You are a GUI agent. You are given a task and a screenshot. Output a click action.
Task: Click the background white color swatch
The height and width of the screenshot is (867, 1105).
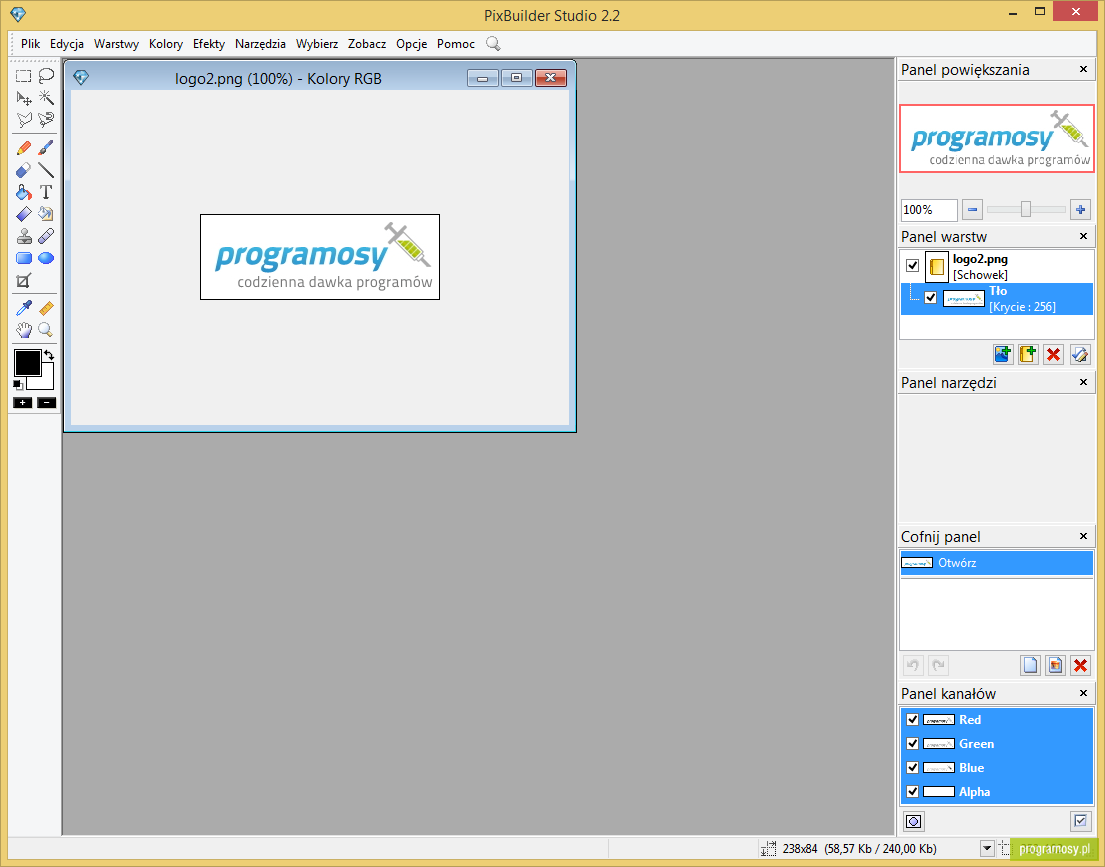(47, 381)
